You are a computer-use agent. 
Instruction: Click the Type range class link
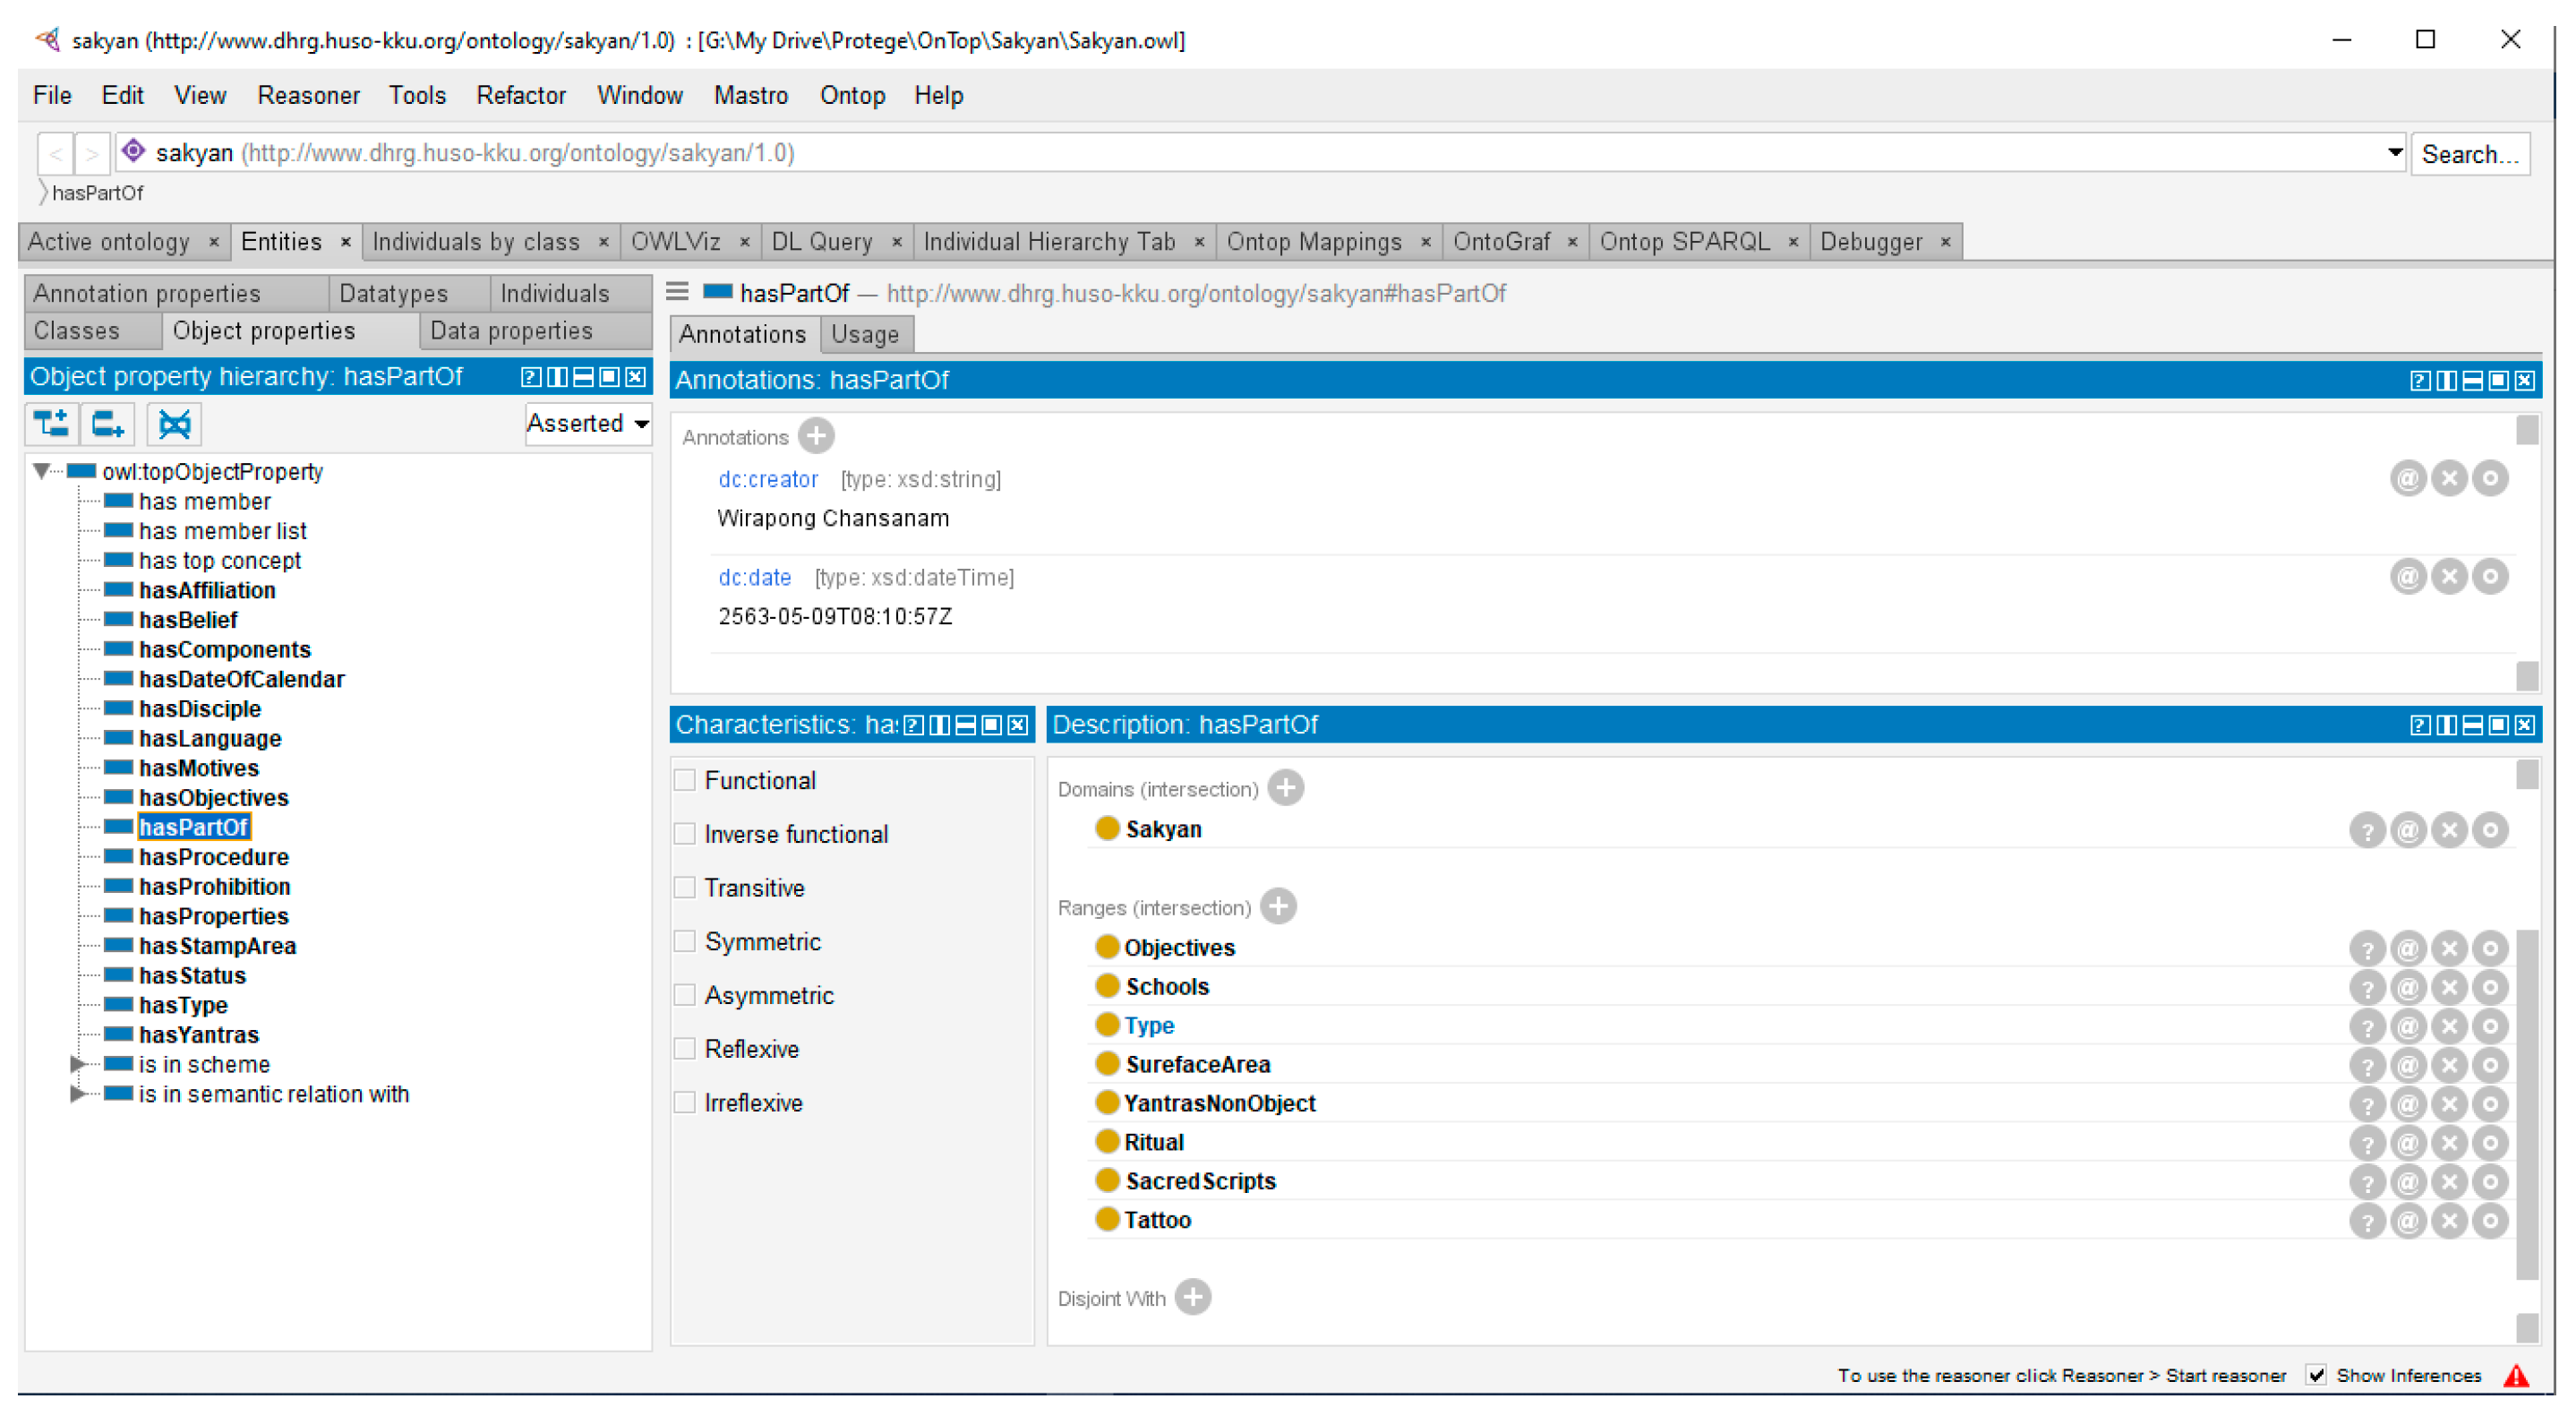tap(1149, 1026)
